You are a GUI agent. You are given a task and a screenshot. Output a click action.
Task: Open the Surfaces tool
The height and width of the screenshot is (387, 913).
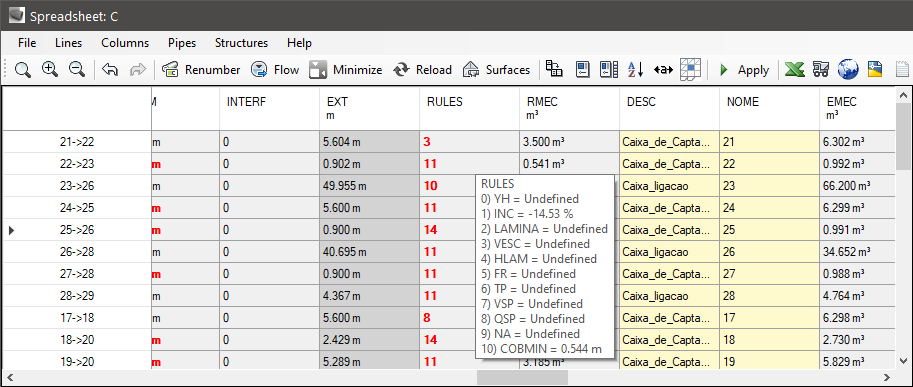click(496, 70)
